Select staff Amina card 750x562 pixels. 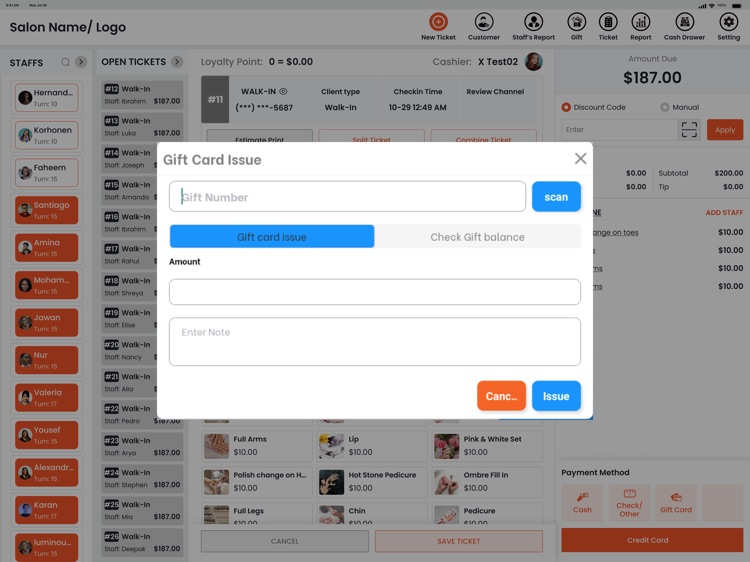(46, 248)
